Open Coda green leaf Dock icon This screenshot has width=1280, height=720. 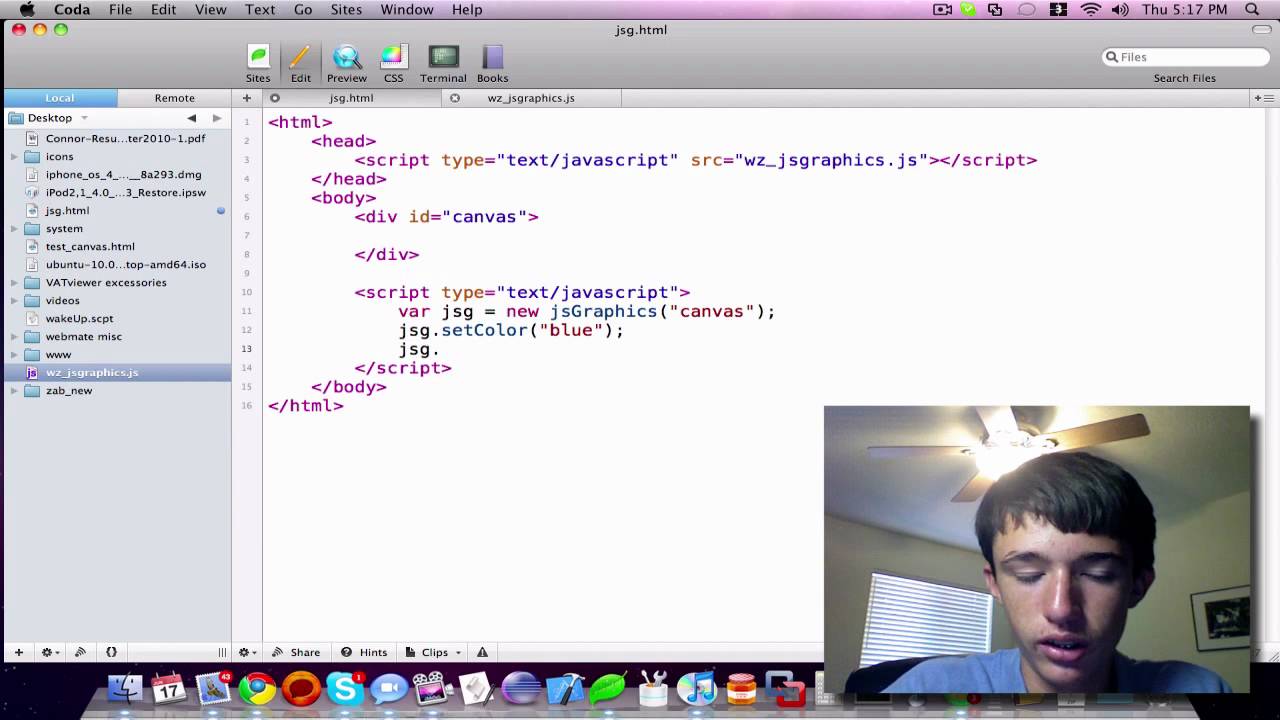pyautogui.click(x=609, y=688)
